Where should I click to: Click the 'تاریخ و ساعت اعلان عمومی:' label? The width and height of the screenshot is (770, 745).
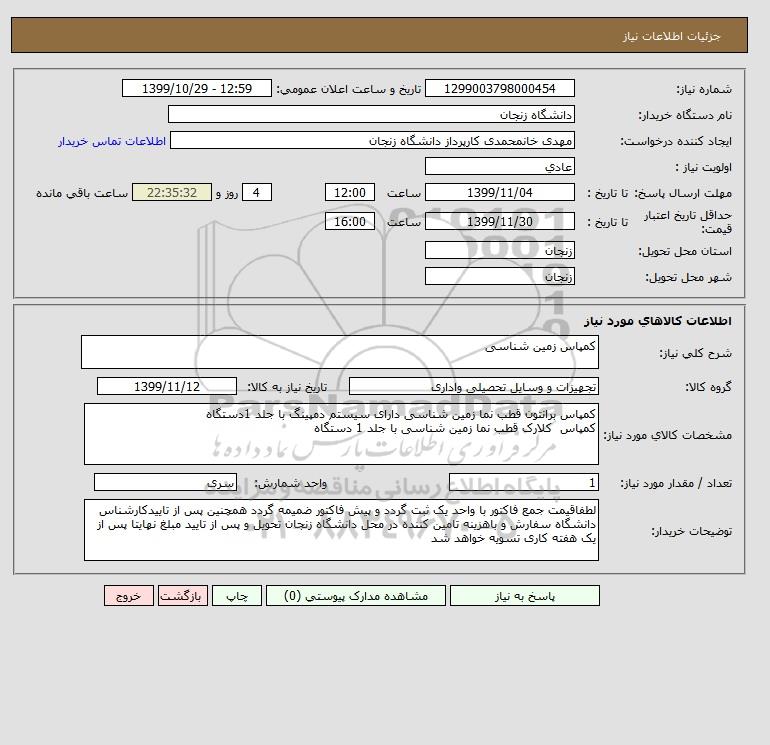point(349,89)
